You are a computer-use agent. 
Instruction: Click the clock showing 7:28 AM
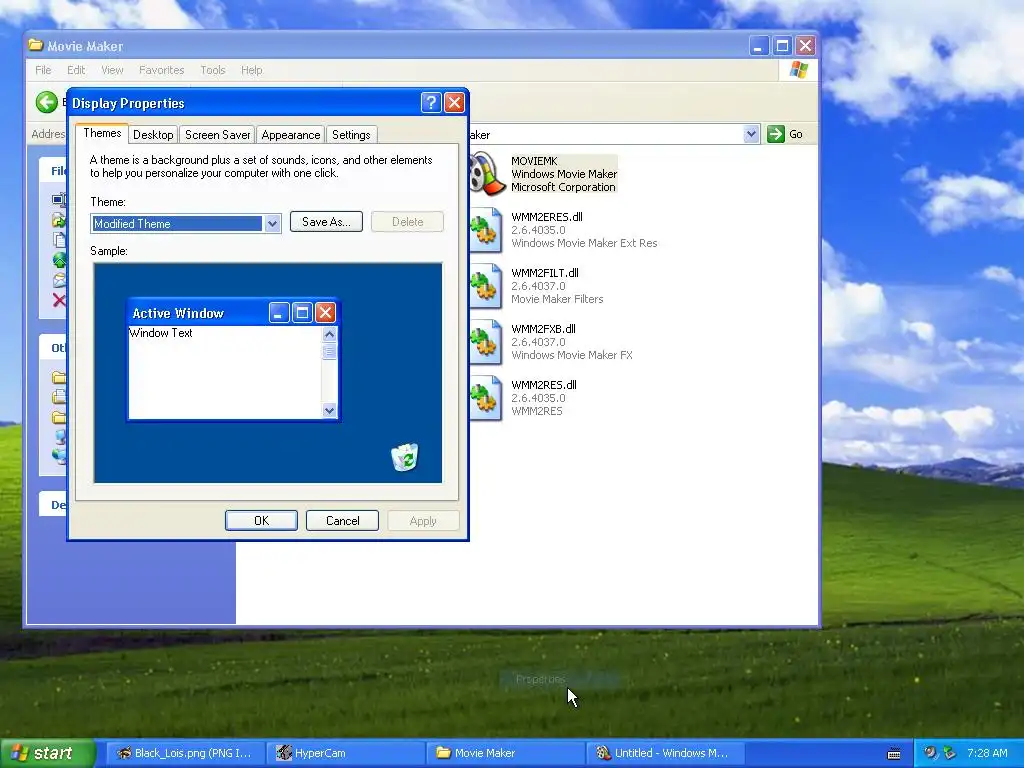tap(987, 753)
